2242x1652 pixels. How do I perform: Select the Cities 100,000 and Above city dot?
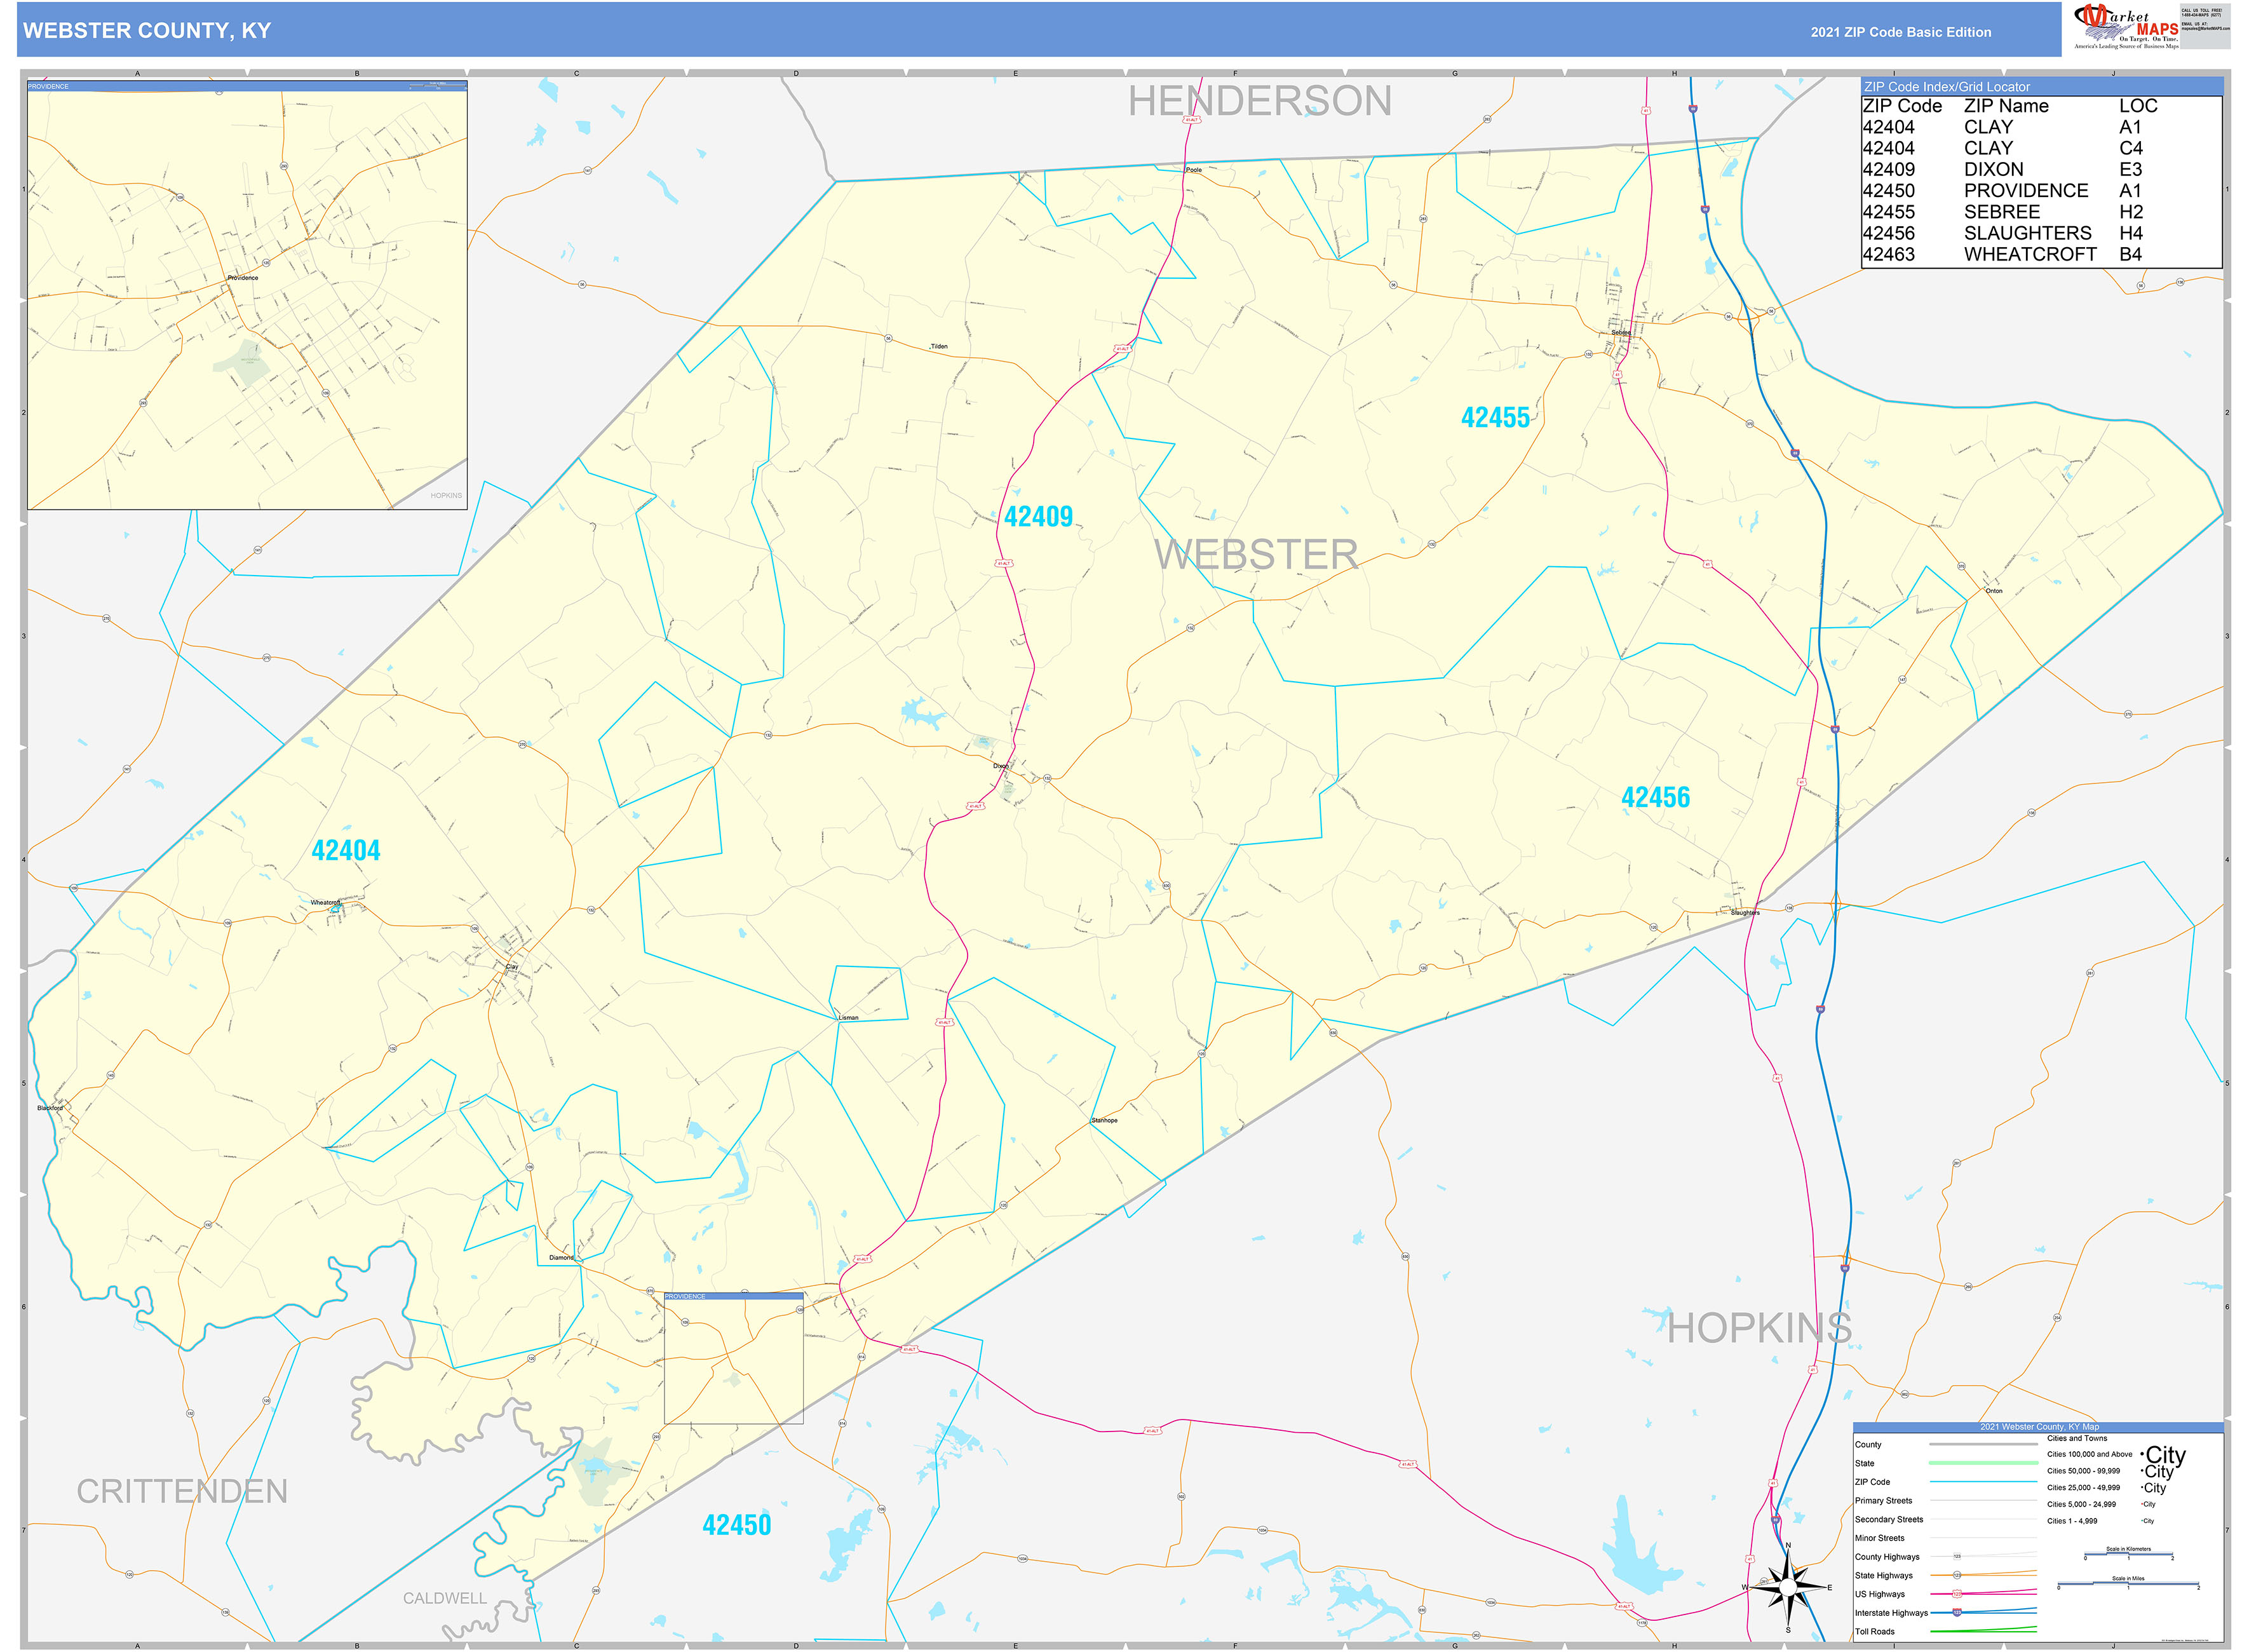[x=2142, y=1454]
